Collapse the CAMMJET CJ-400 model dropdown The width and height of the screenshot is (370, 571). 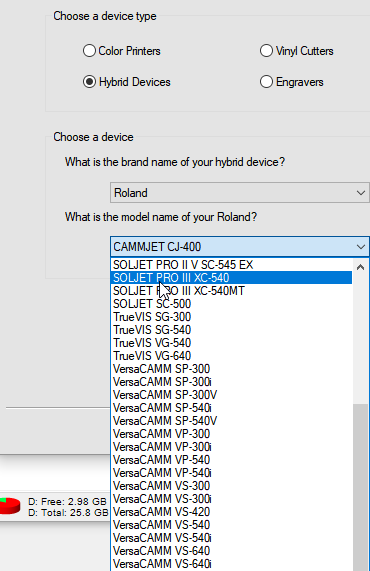[x=240, y=247]
